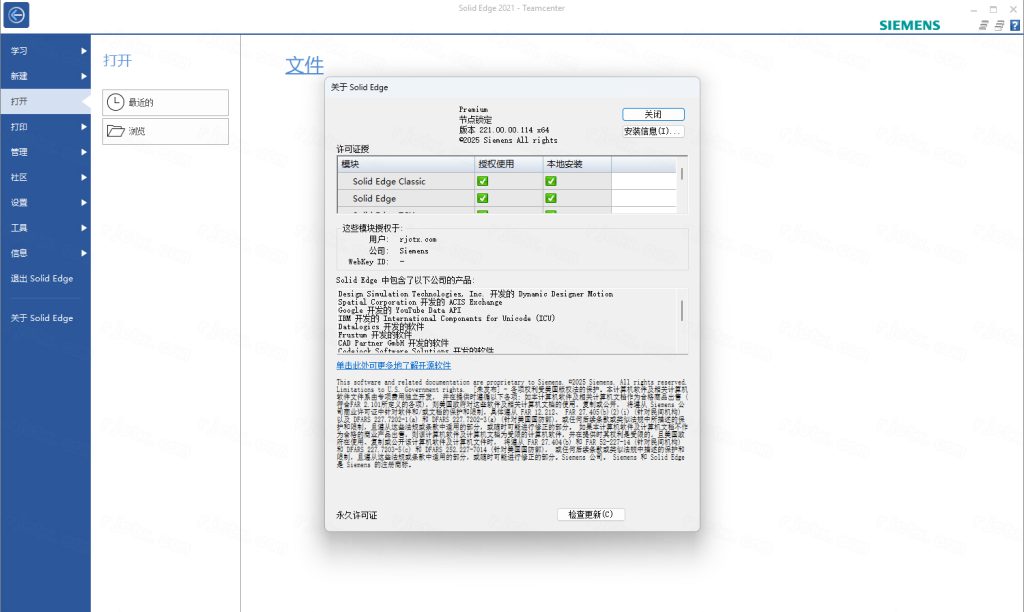Click the 检查更新(C) update check button

pyautogui.click(x=590, y=514)
